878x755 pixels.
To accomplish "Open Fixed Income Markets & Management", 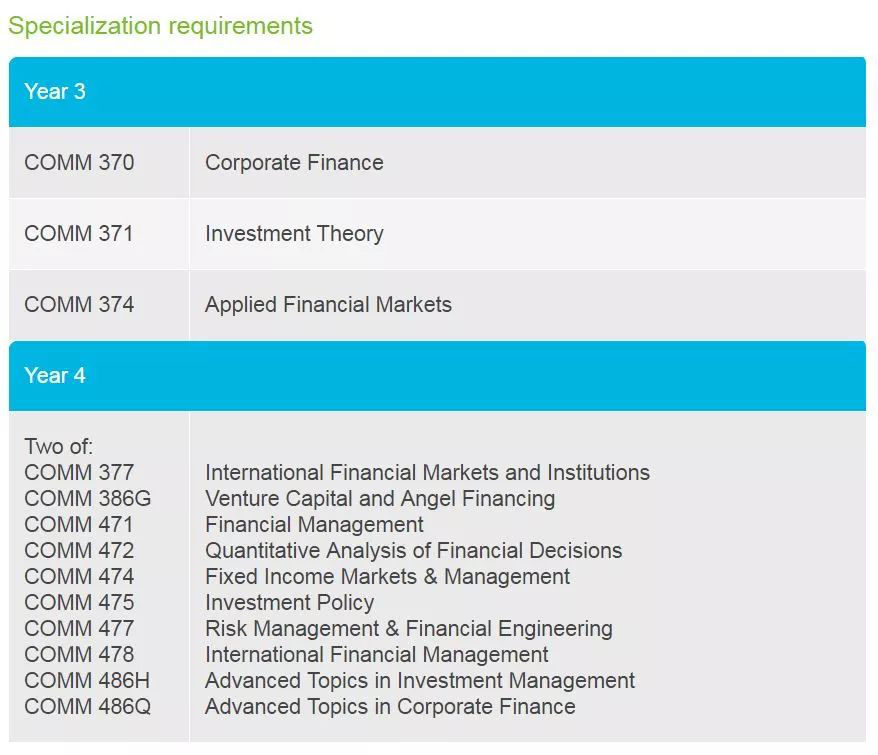I will 387,577.
